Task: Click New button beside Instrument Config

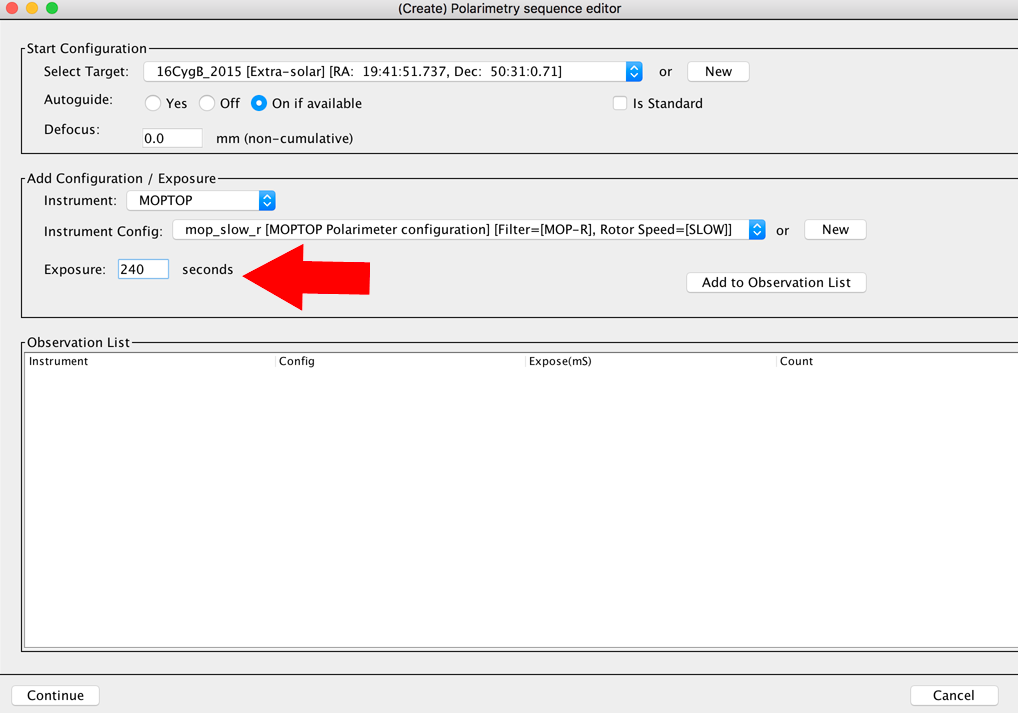Action: coord(835,230)
